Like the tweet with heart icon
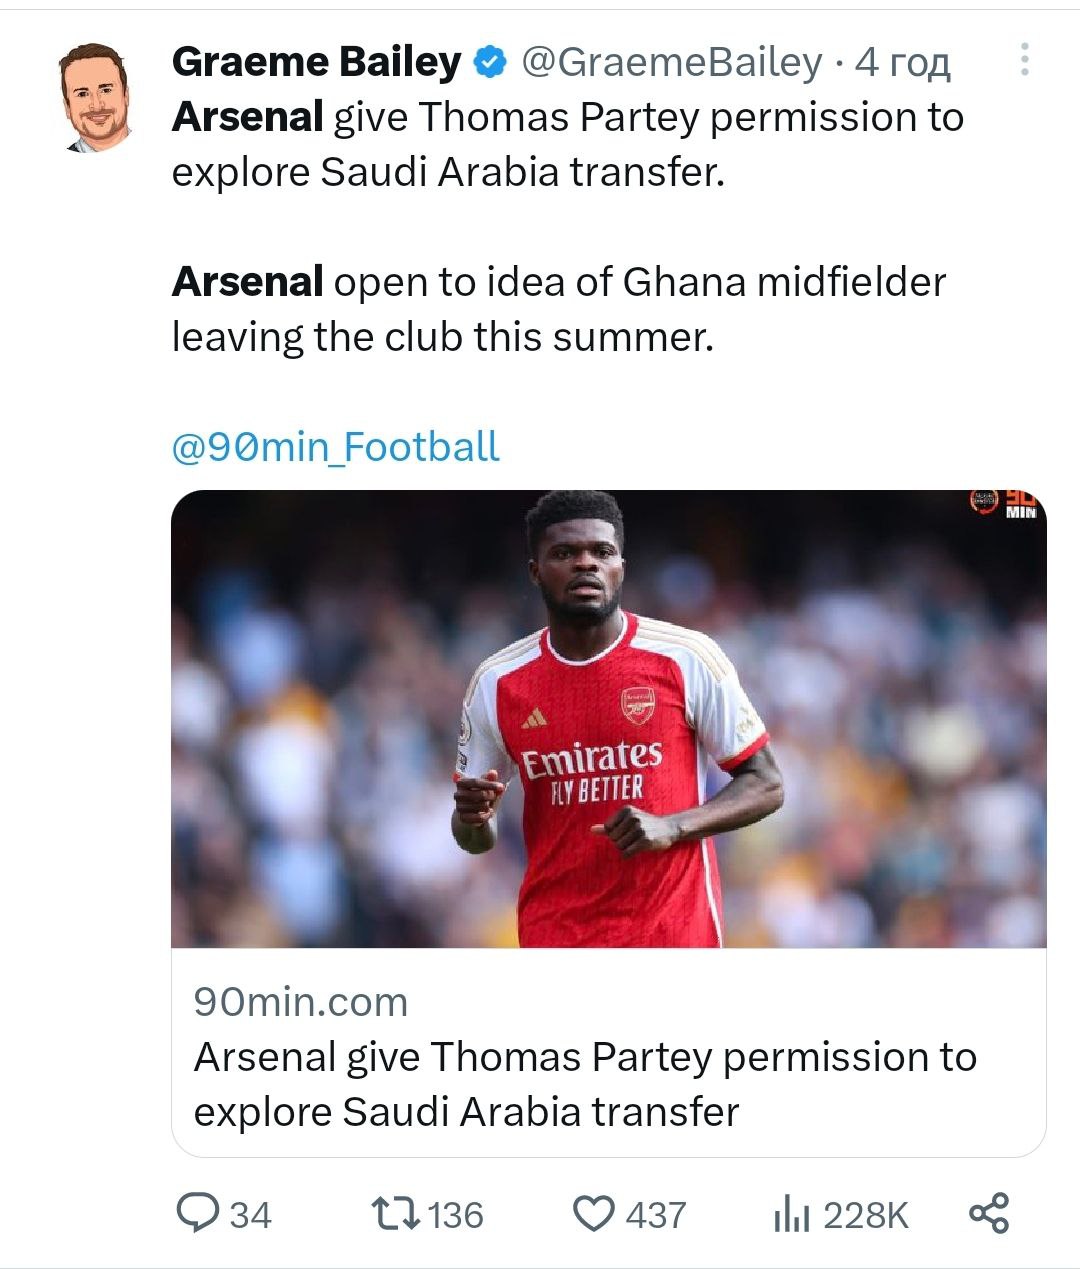The height and width of the screenshot is (1269, 1080). click(593, 1214)
